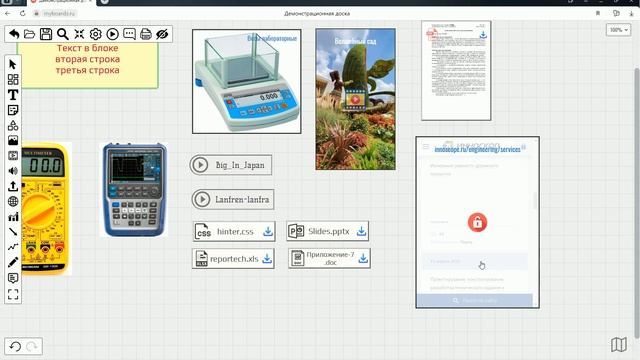640x360 pixels.
Task: Click the yellow multimeter image
Action: (x=46, y=208)
